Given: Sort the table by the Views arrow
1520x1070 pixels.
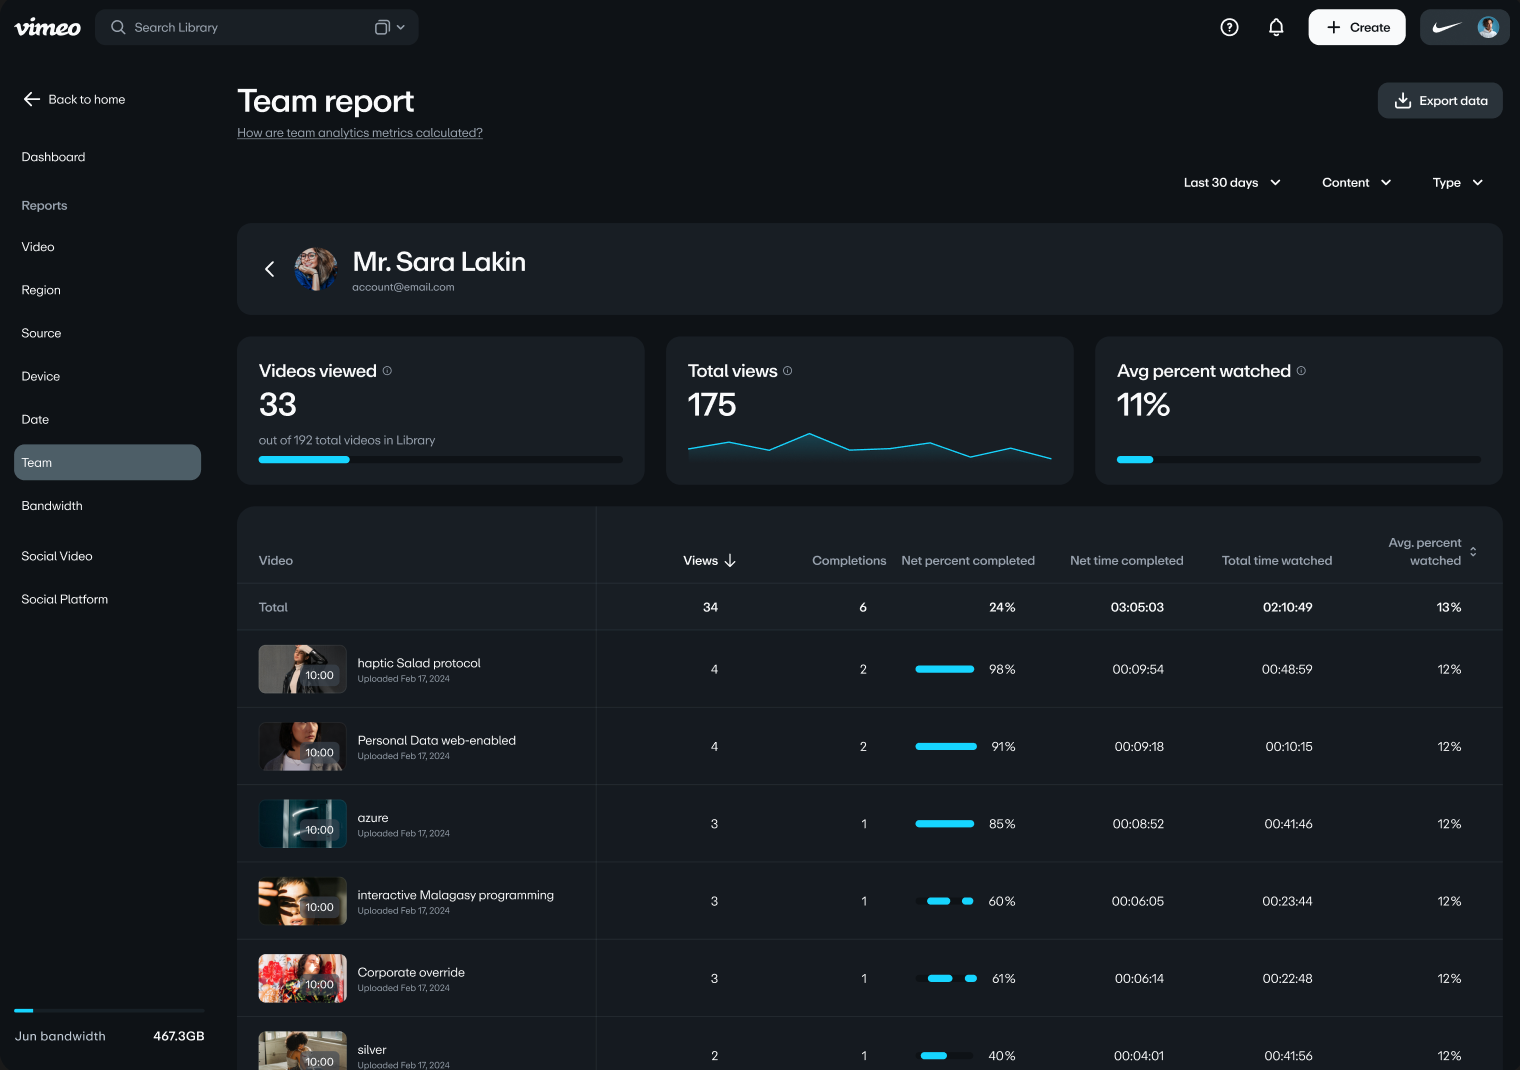Looking at the screenshot, I should pos(731,561).
